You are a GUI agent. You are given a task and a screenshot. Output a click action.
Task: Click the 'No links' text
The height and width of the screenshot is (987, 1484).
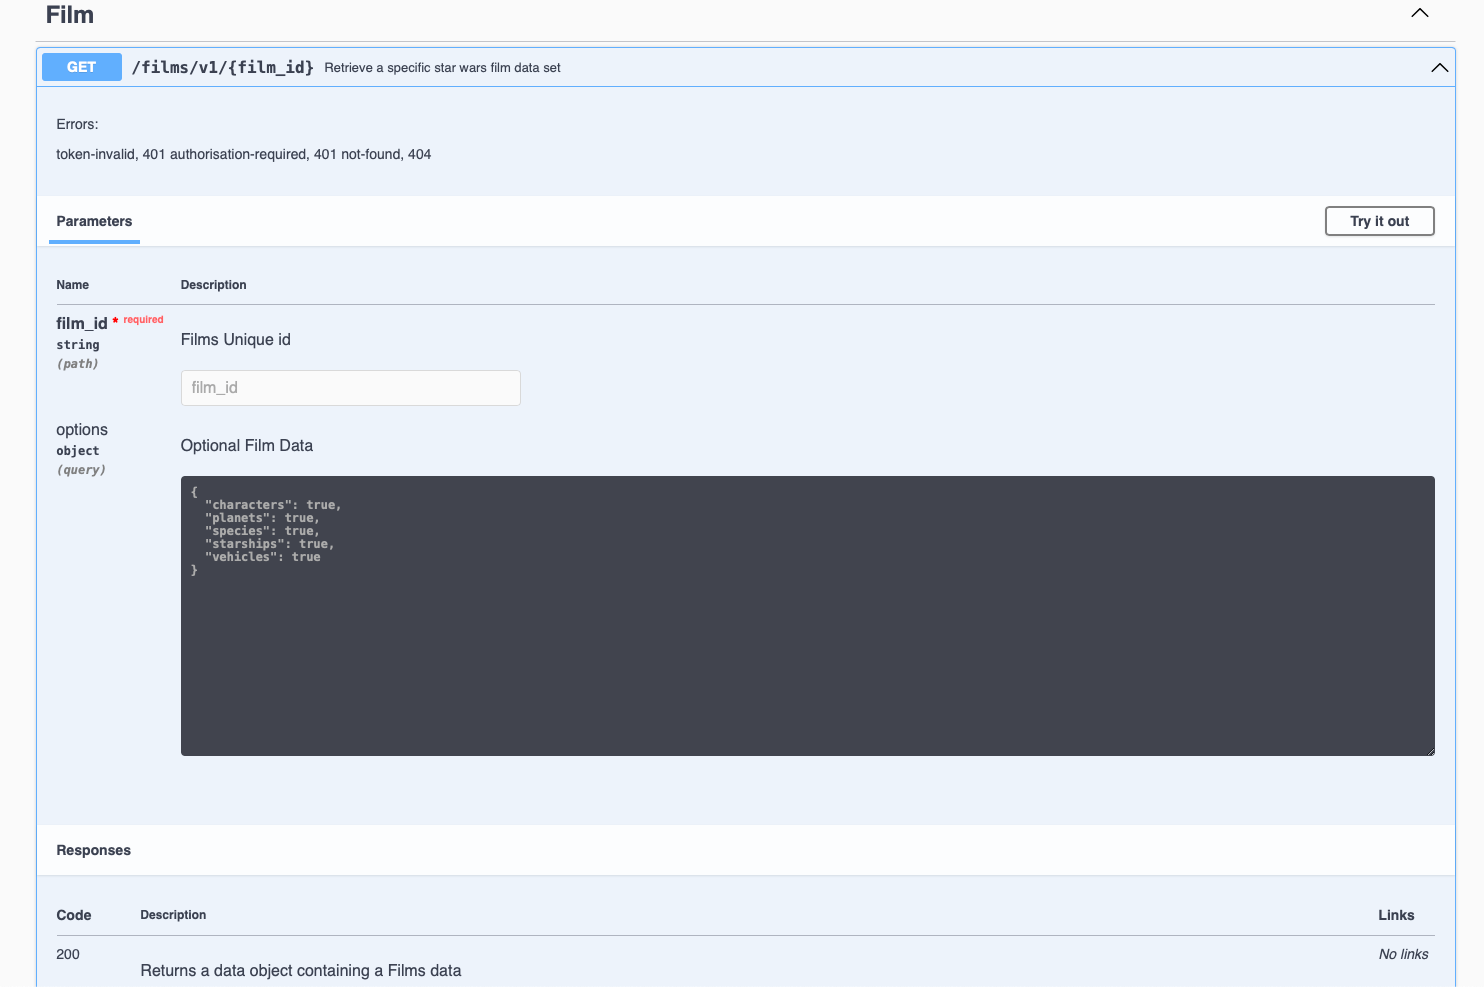click(x=1404, y=954)
